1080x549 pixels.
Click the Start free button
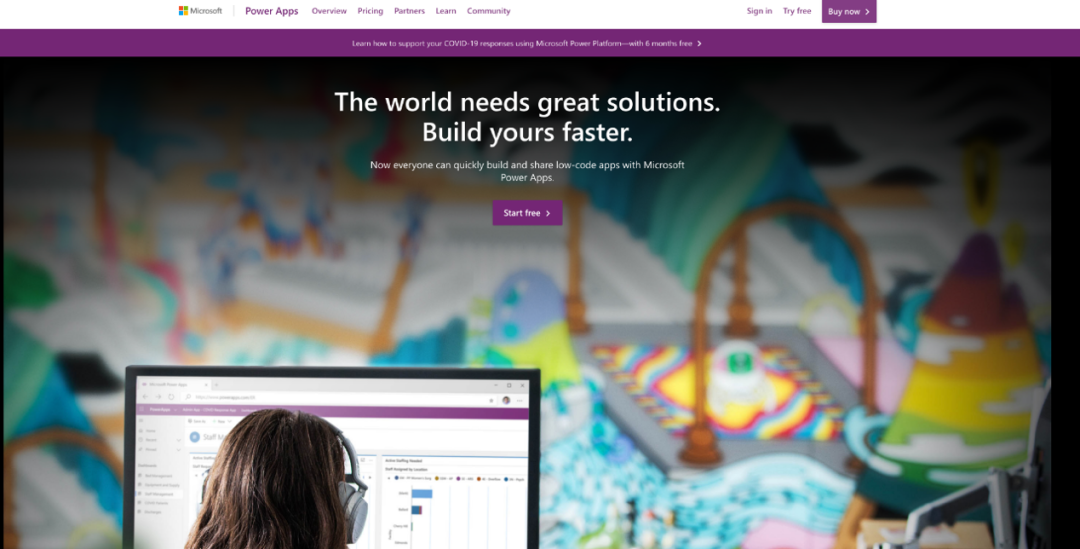pyautogui.click(x=528, y=213)
